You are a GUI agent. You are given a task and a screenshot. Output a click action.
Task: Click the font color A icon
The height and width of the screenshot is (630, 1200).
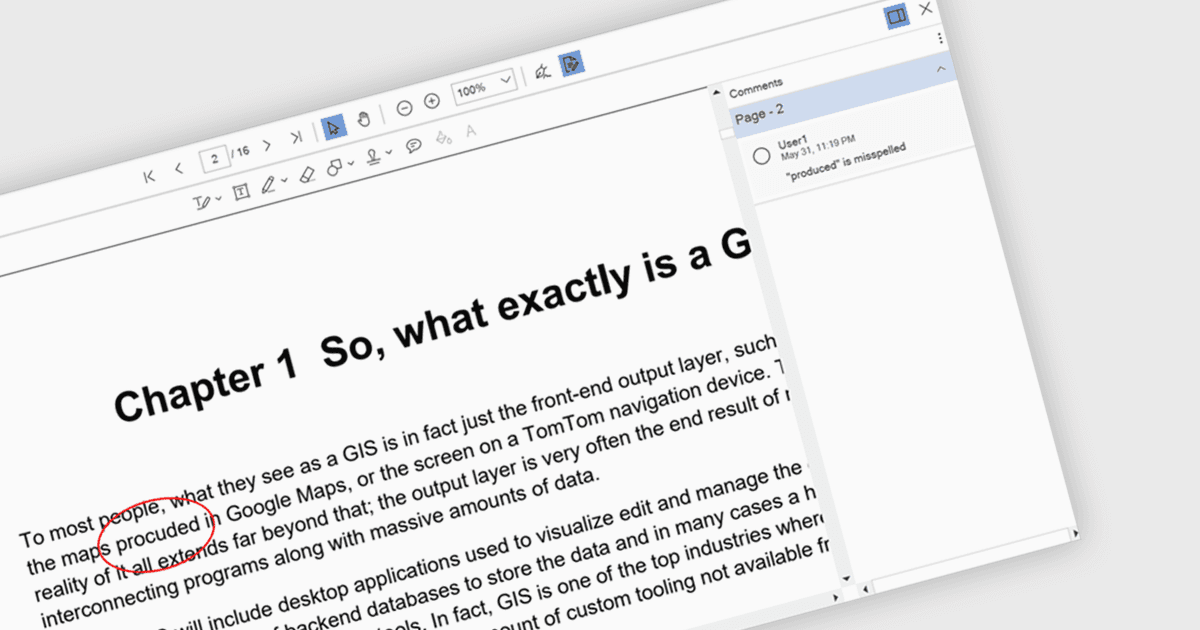(x=471, y=131)
